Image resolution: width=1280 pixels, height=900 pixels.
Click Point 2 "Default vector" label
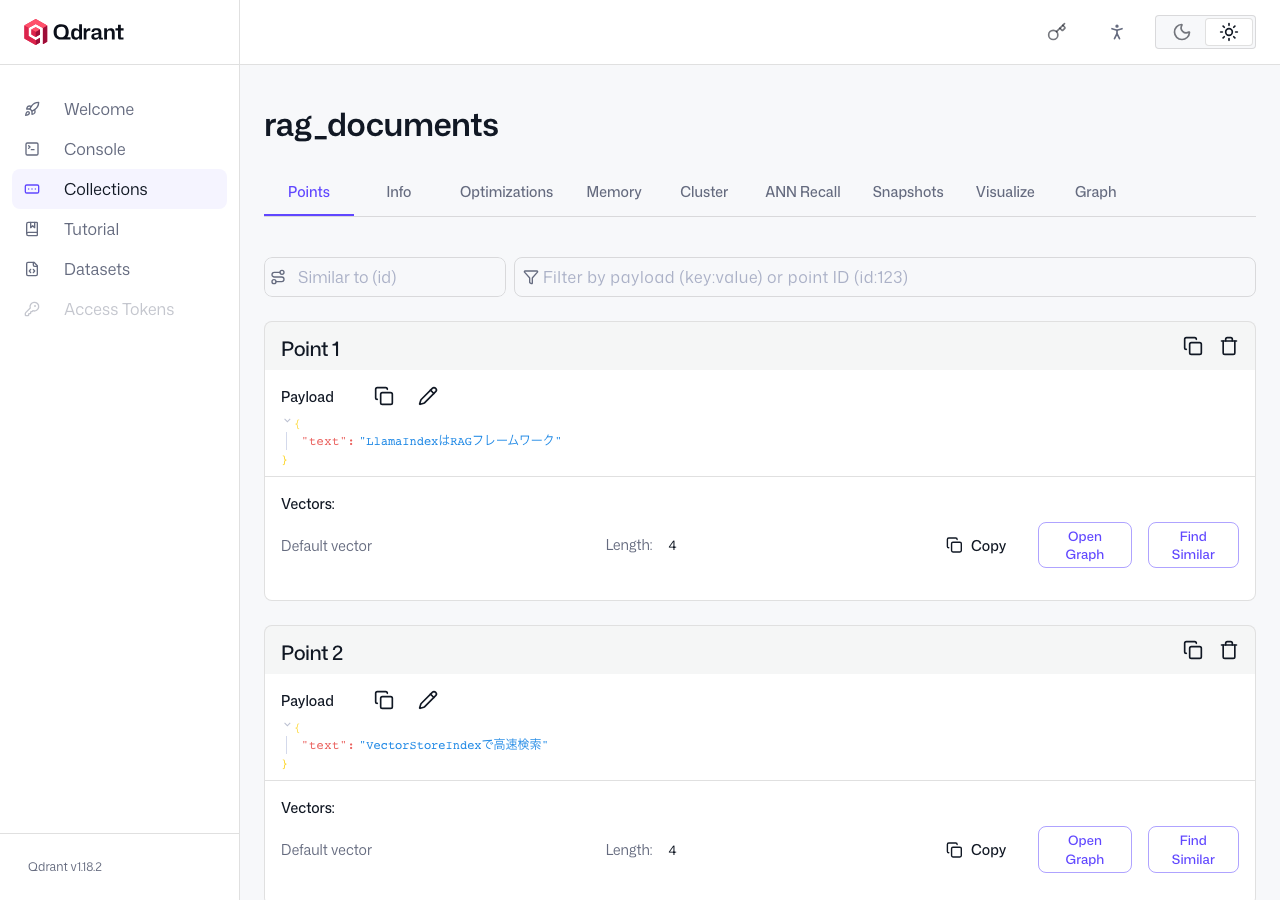(x=326, y=850)
